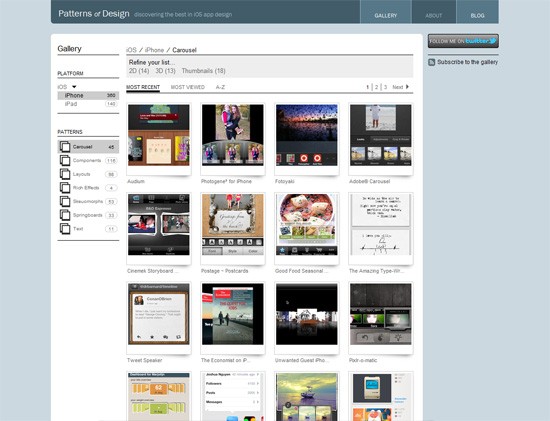The image size is (550, 421).
Task: Select the Skeuomorphs pattern label
Action: pos(88,201)
